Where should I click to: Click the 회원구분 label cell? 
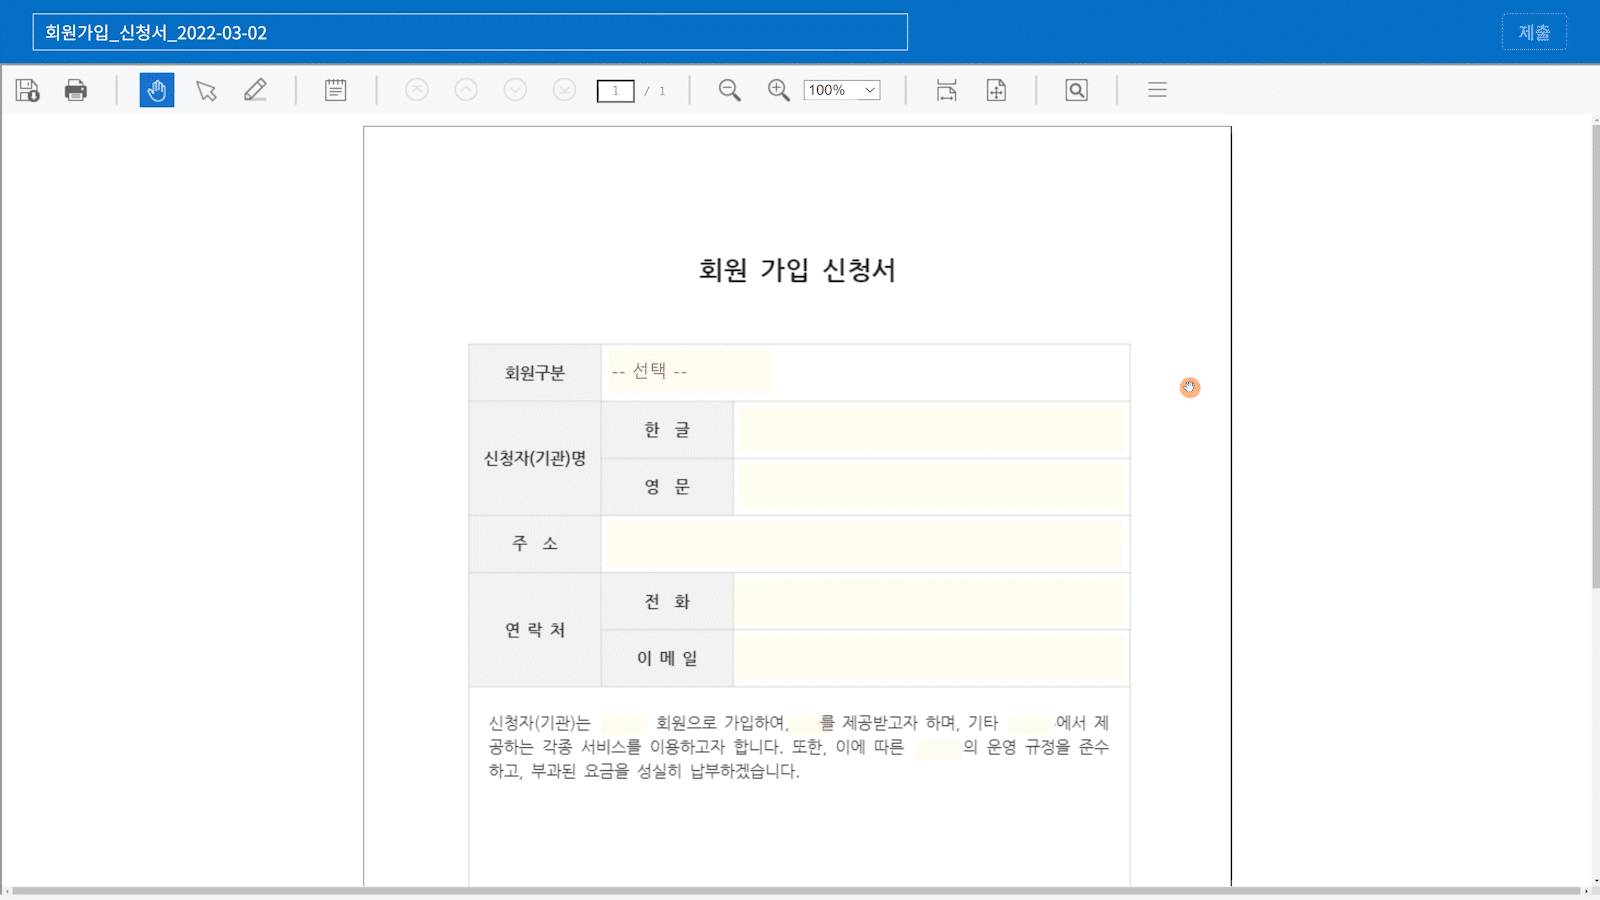point(535,373)
